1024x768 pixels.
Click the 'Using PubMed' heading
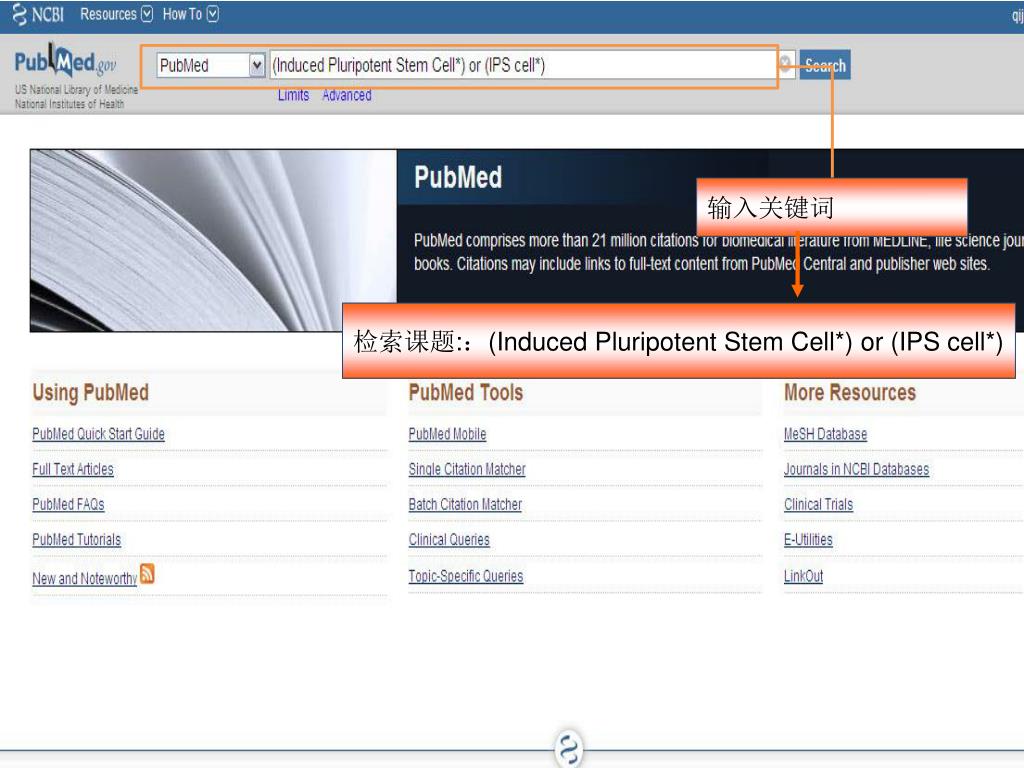91,392
